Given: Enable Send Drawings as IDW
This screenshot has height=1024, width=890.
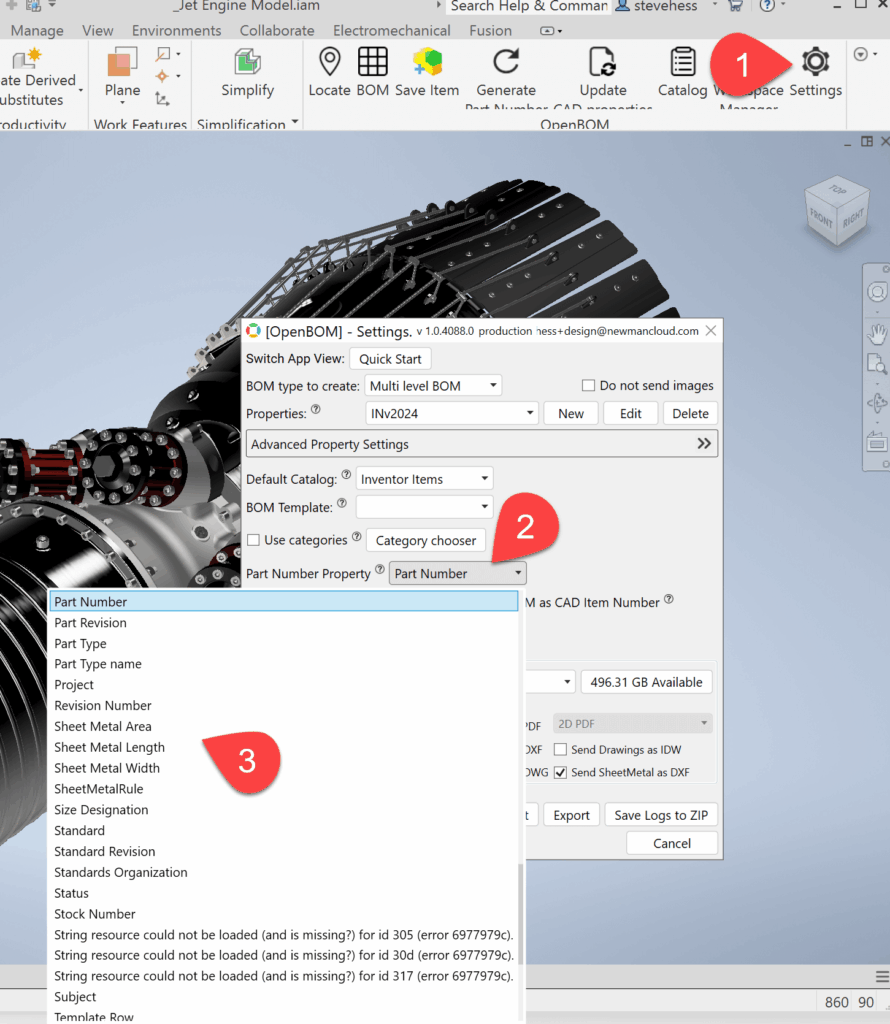Looking at the screenshot, I should pyautogui.click(x=560, y=749).
